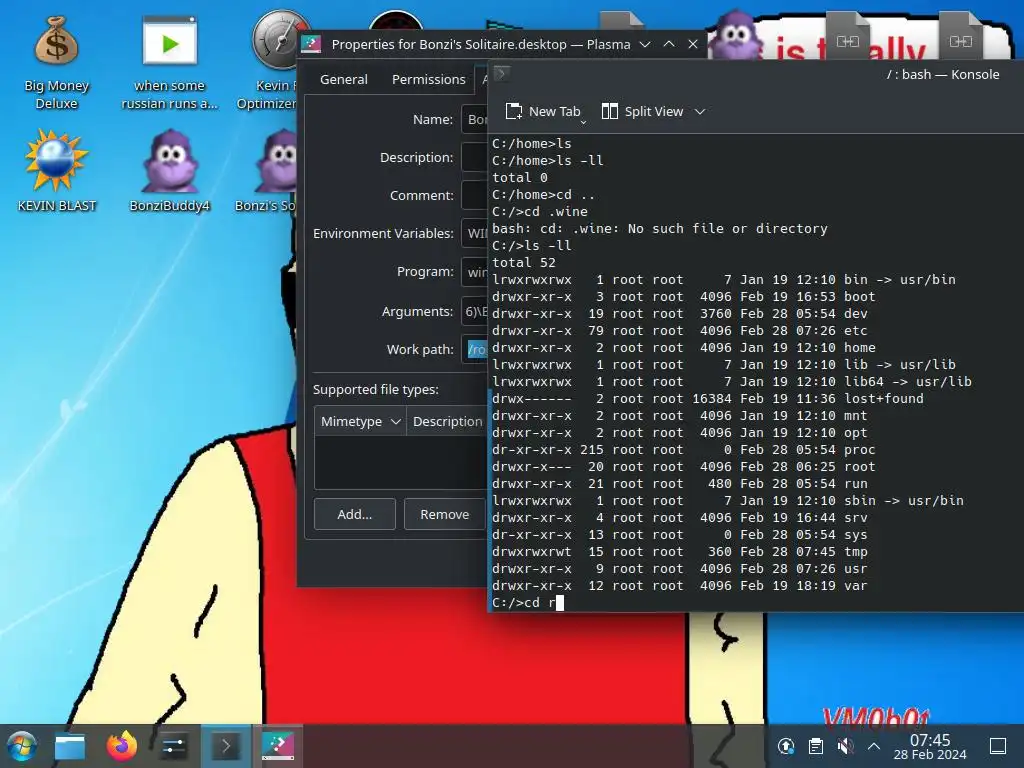
Task: Switch to Konsole taskbar entry
Action: (x=225, y=746)
